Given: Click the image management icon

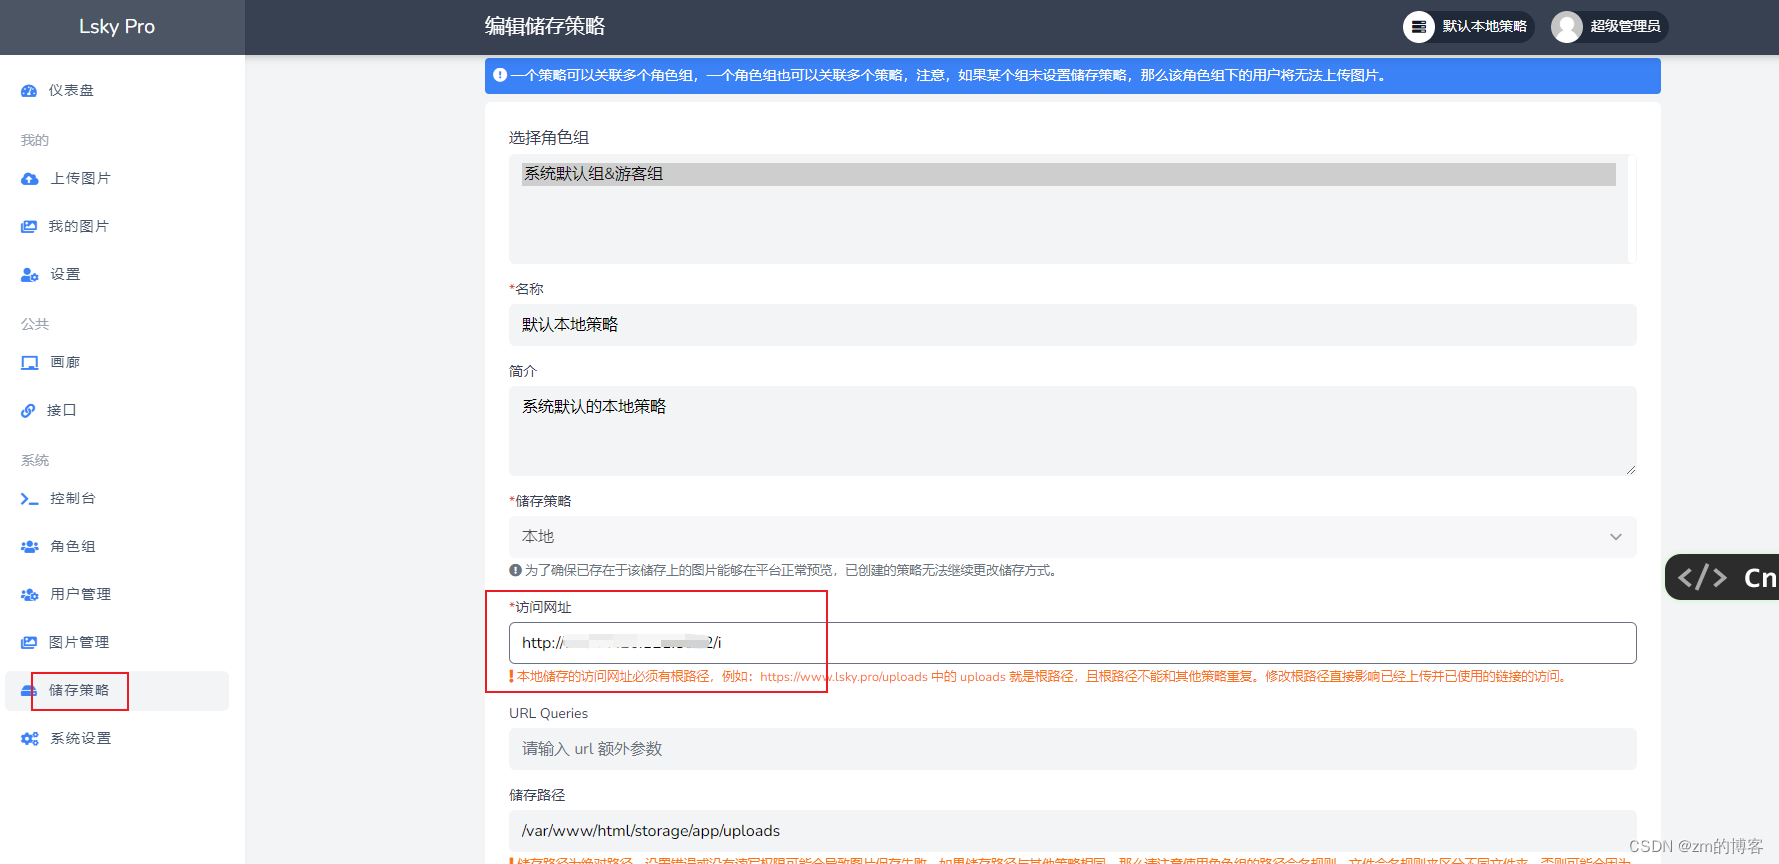Looking at the screenshot, I should coord(29,643).
